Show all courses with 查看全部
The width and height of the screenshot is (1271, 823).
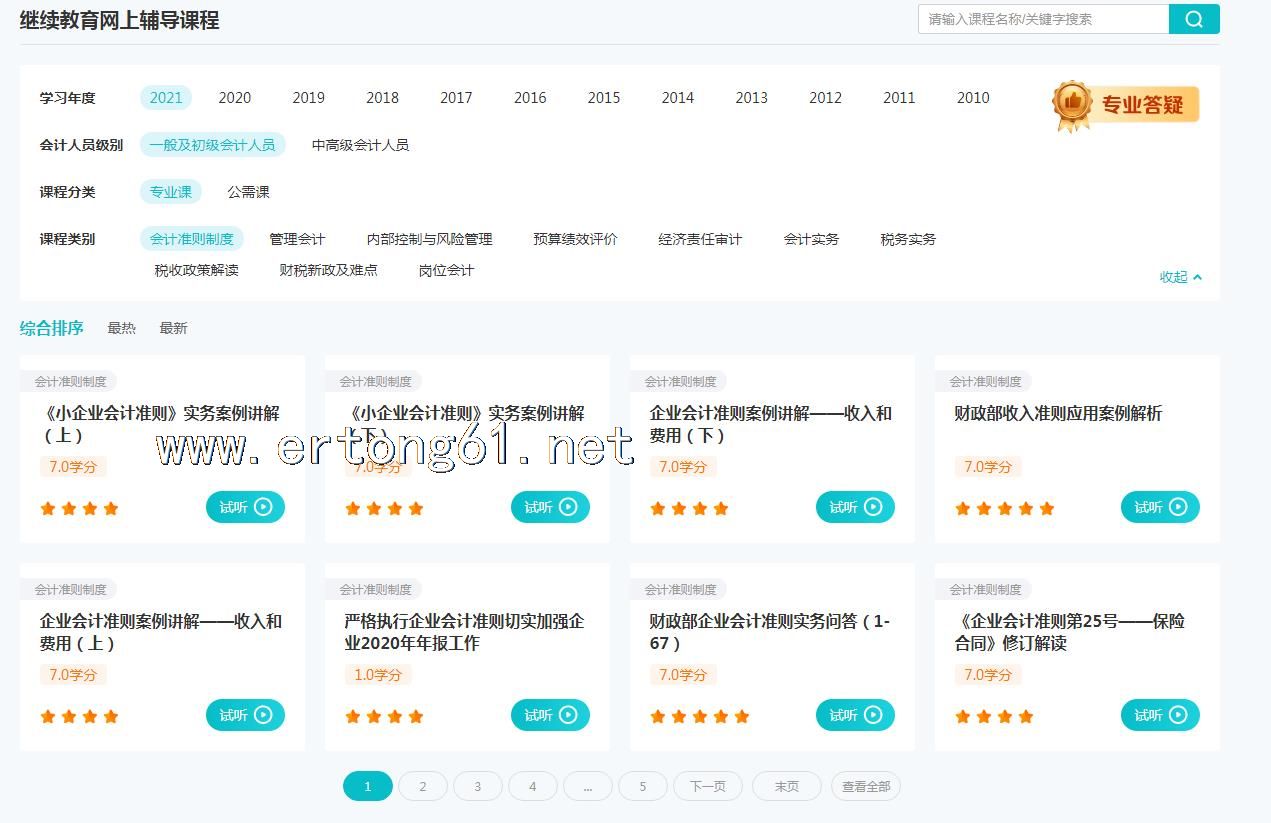pyautogui.click(x=865, y=787)
